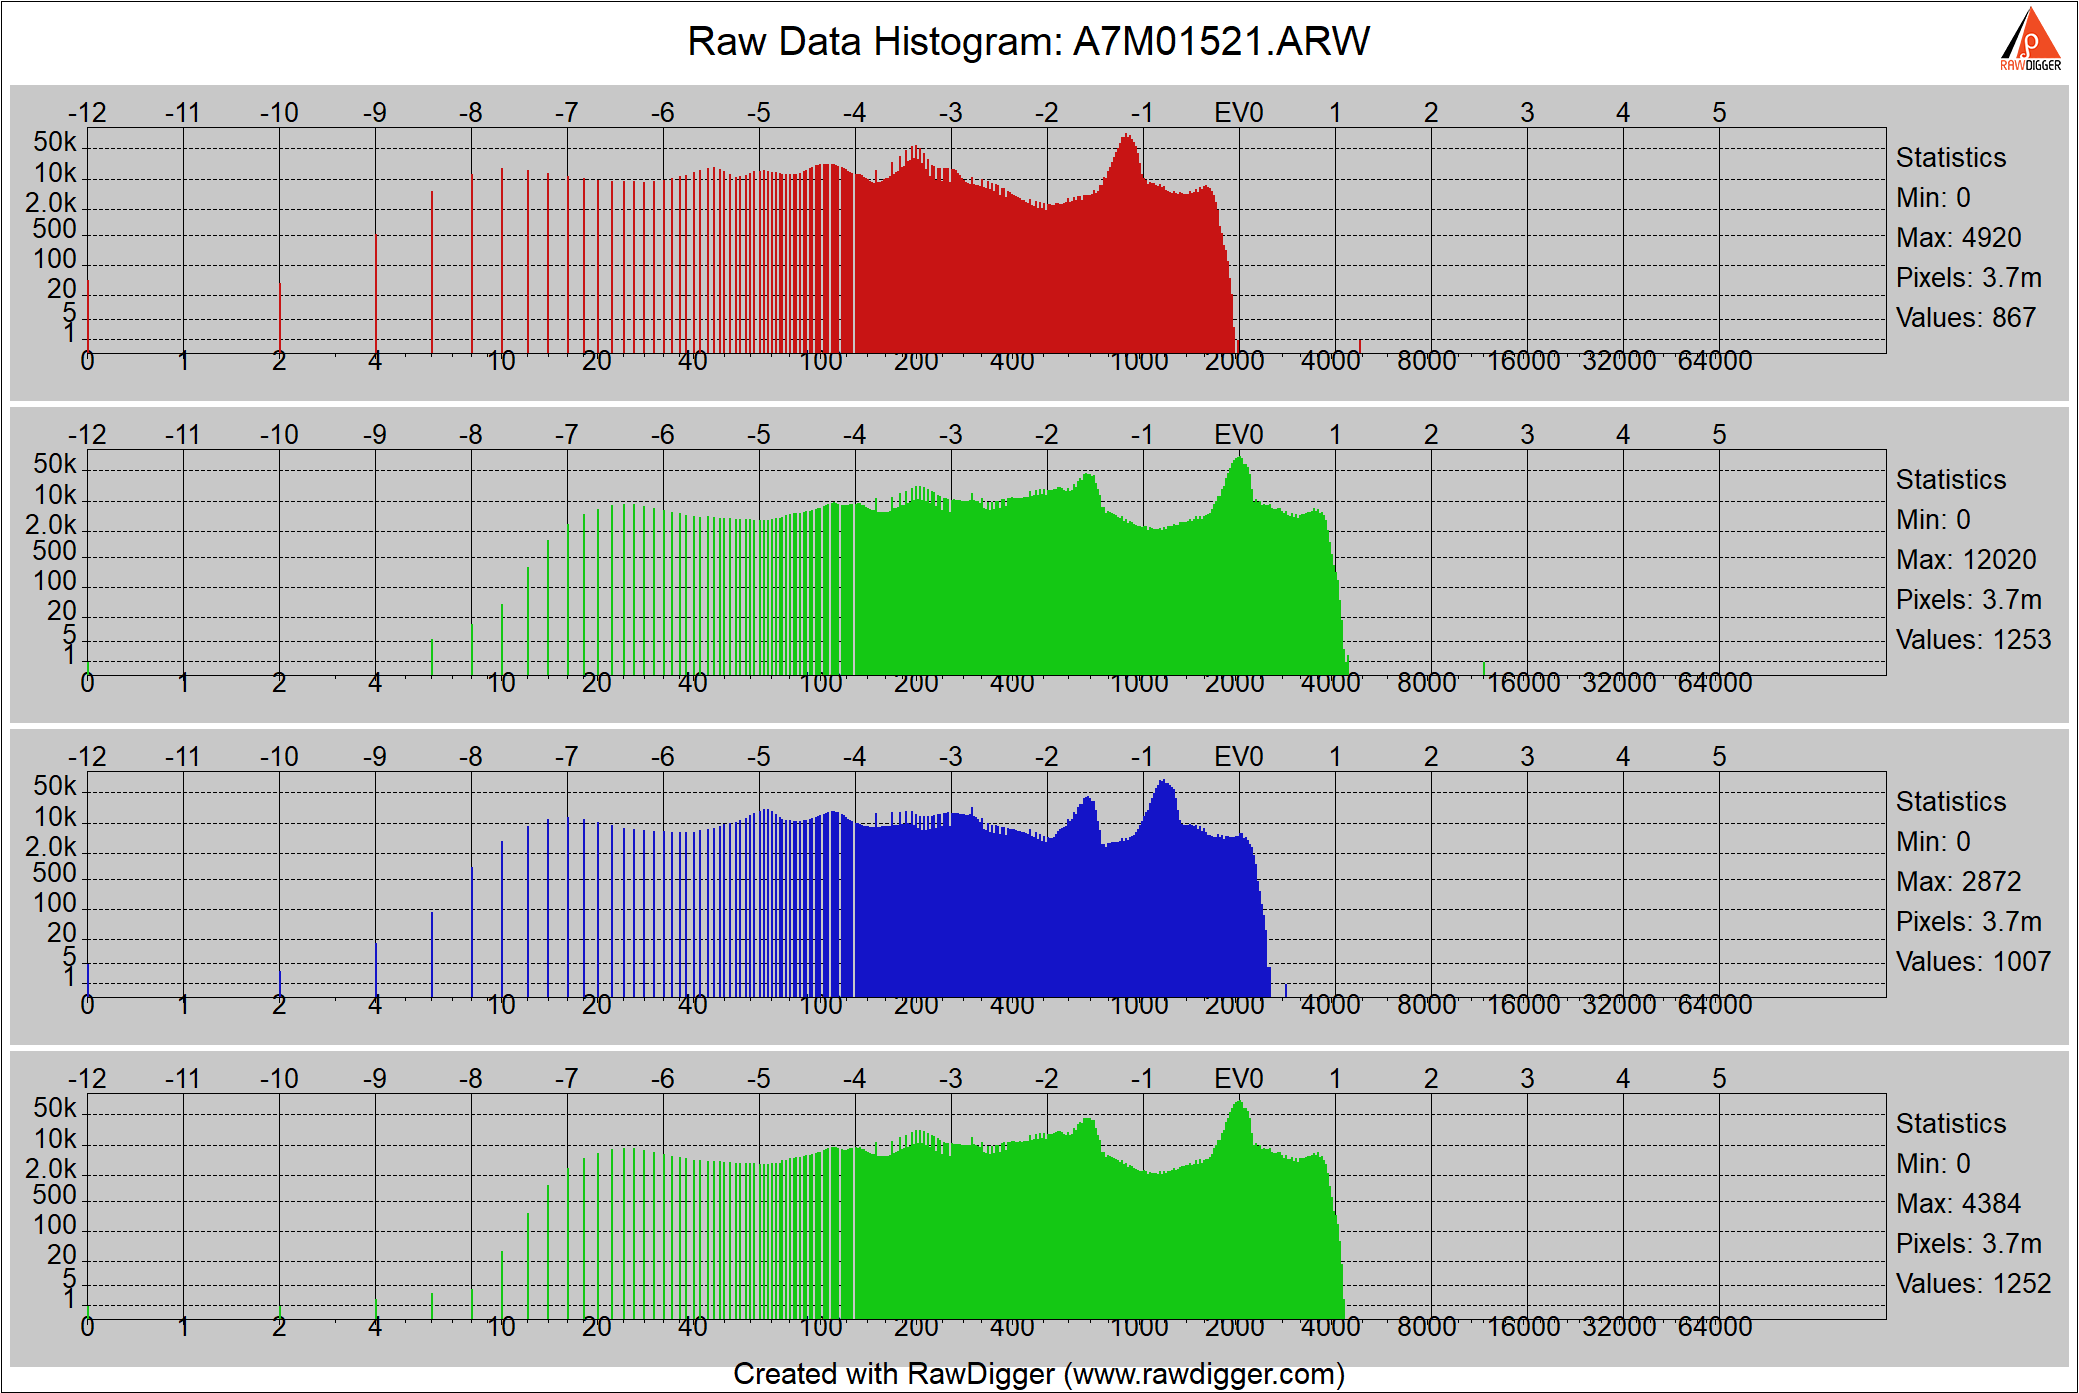
Task: Click the 50k label on the blue histogram
Action: [55, 786]
